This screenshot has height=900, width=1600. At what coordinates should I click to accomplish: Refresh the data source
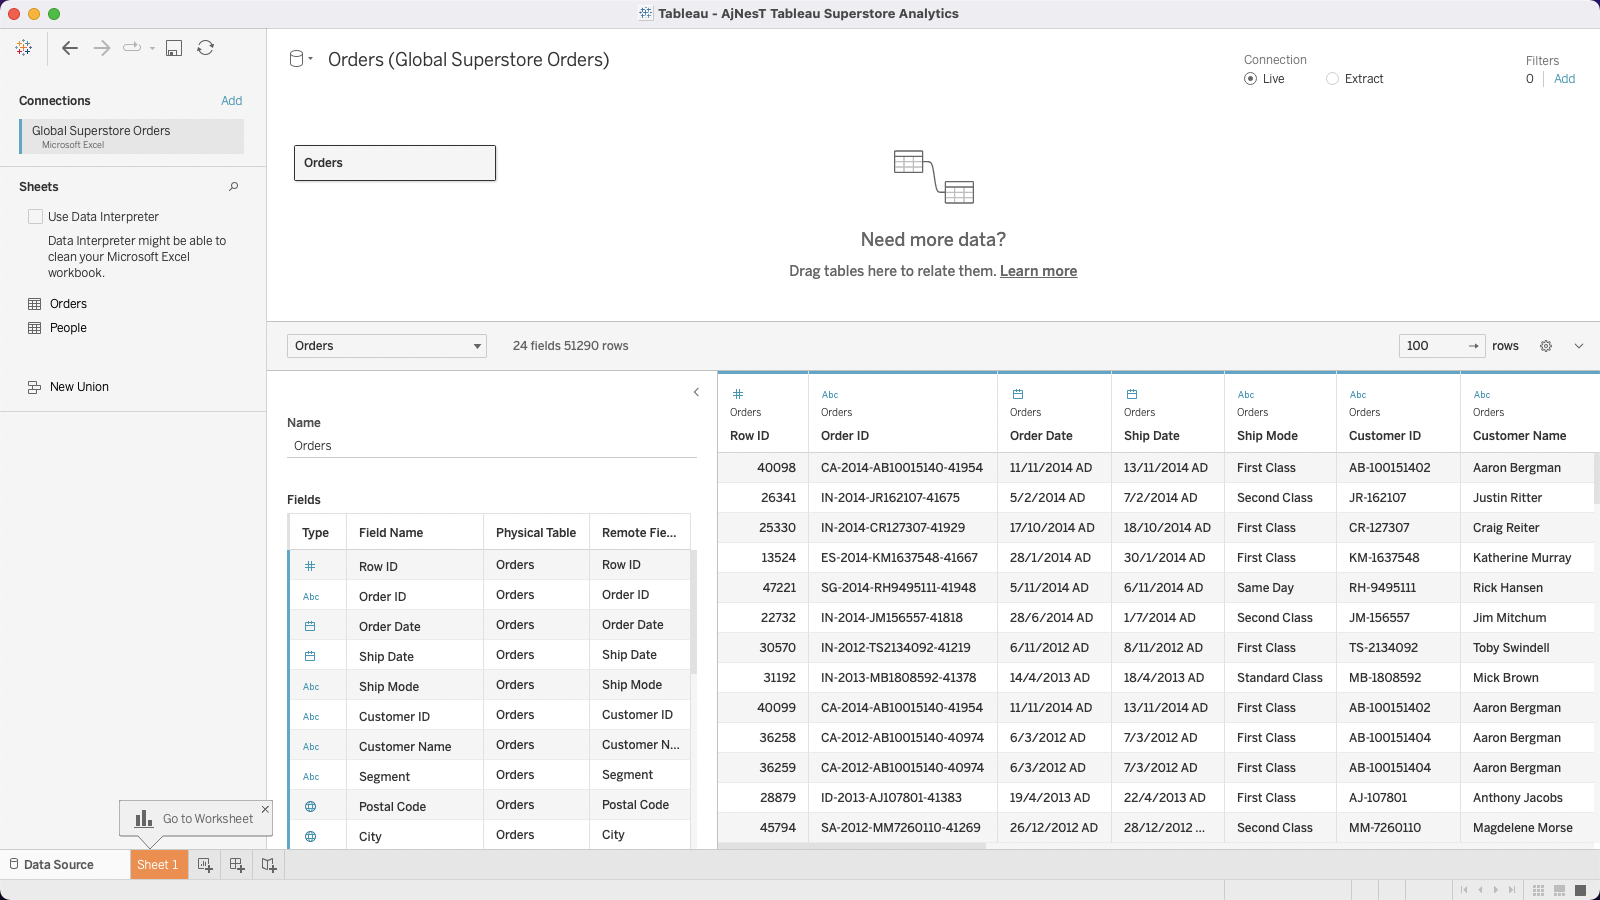click(206, 48)
